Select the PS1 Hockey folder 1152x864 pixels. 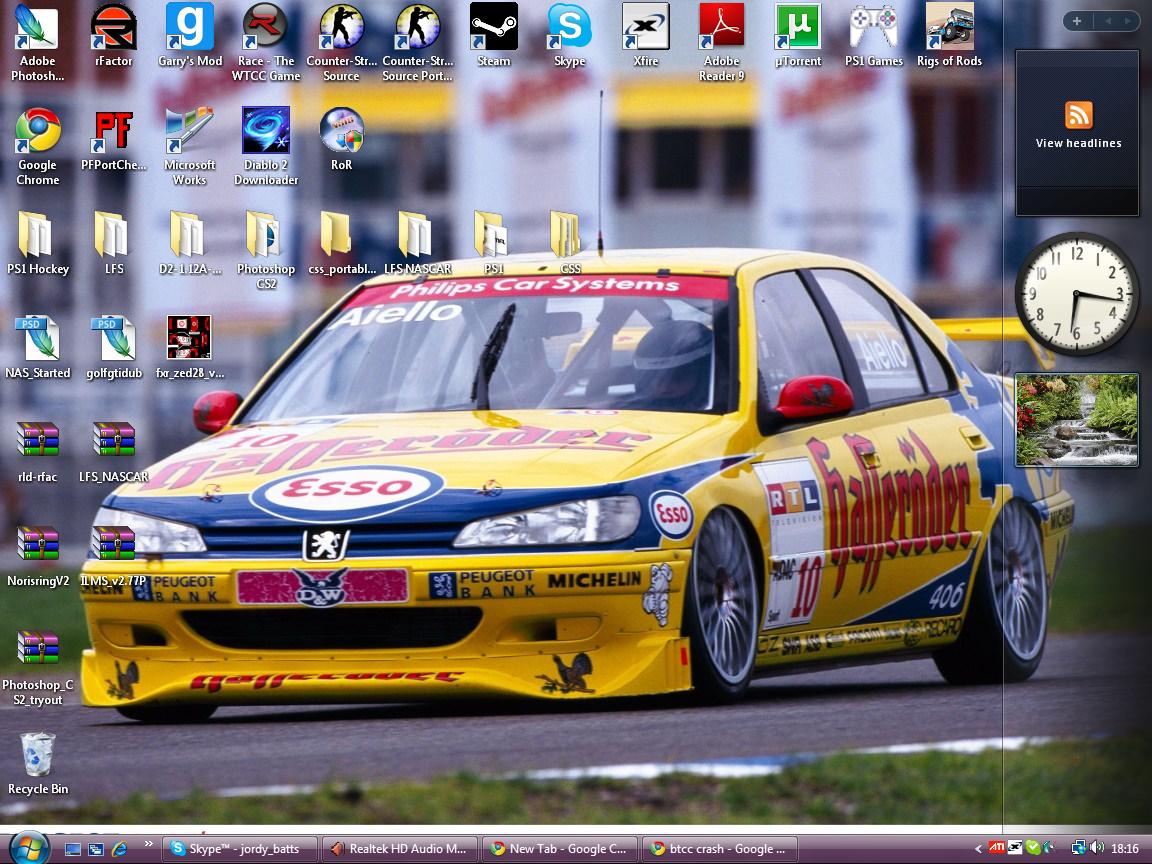tap(37, 243)
